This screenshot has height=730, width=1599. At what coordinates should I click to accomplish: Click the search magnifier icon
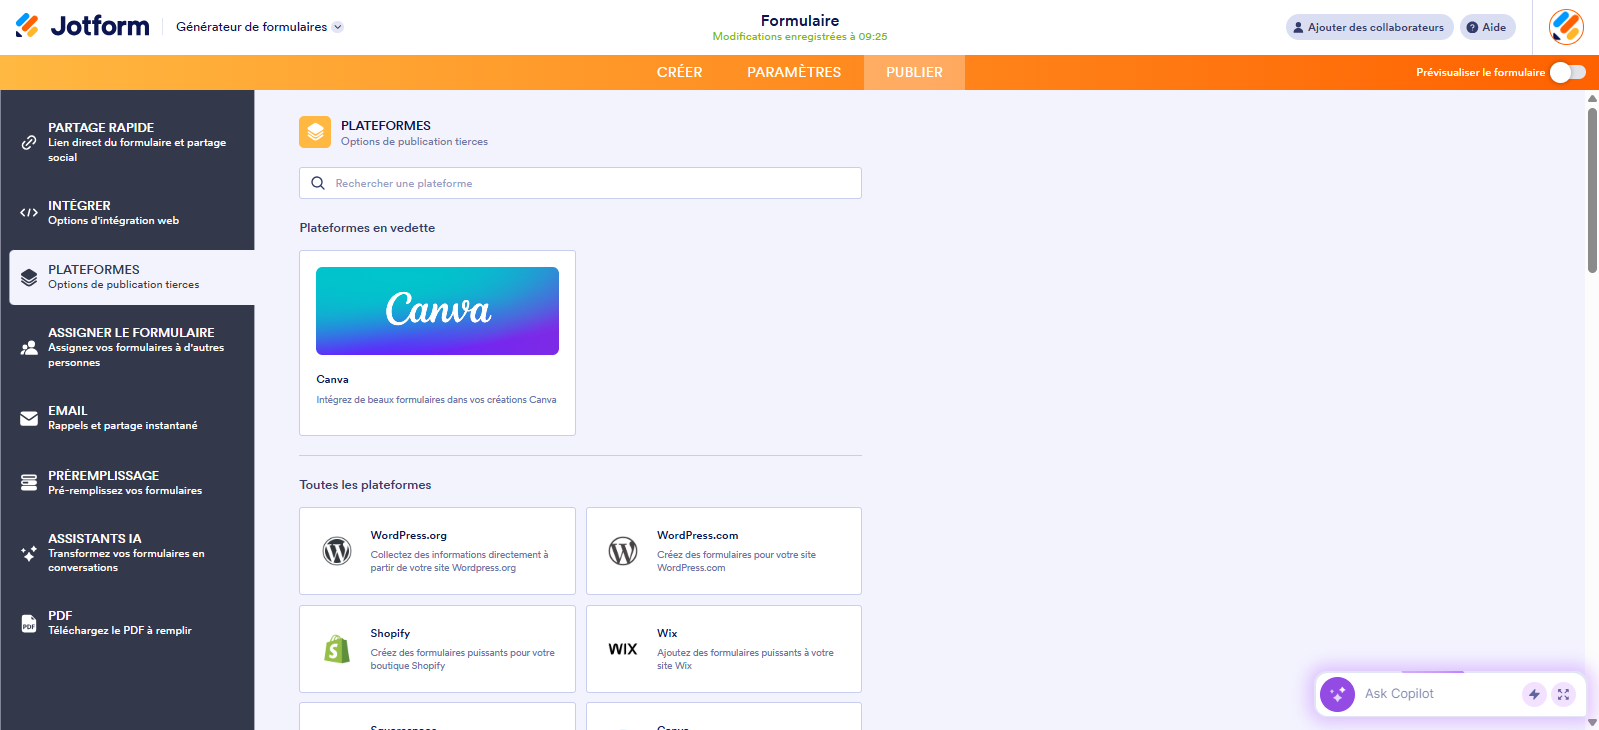(318, 183)
